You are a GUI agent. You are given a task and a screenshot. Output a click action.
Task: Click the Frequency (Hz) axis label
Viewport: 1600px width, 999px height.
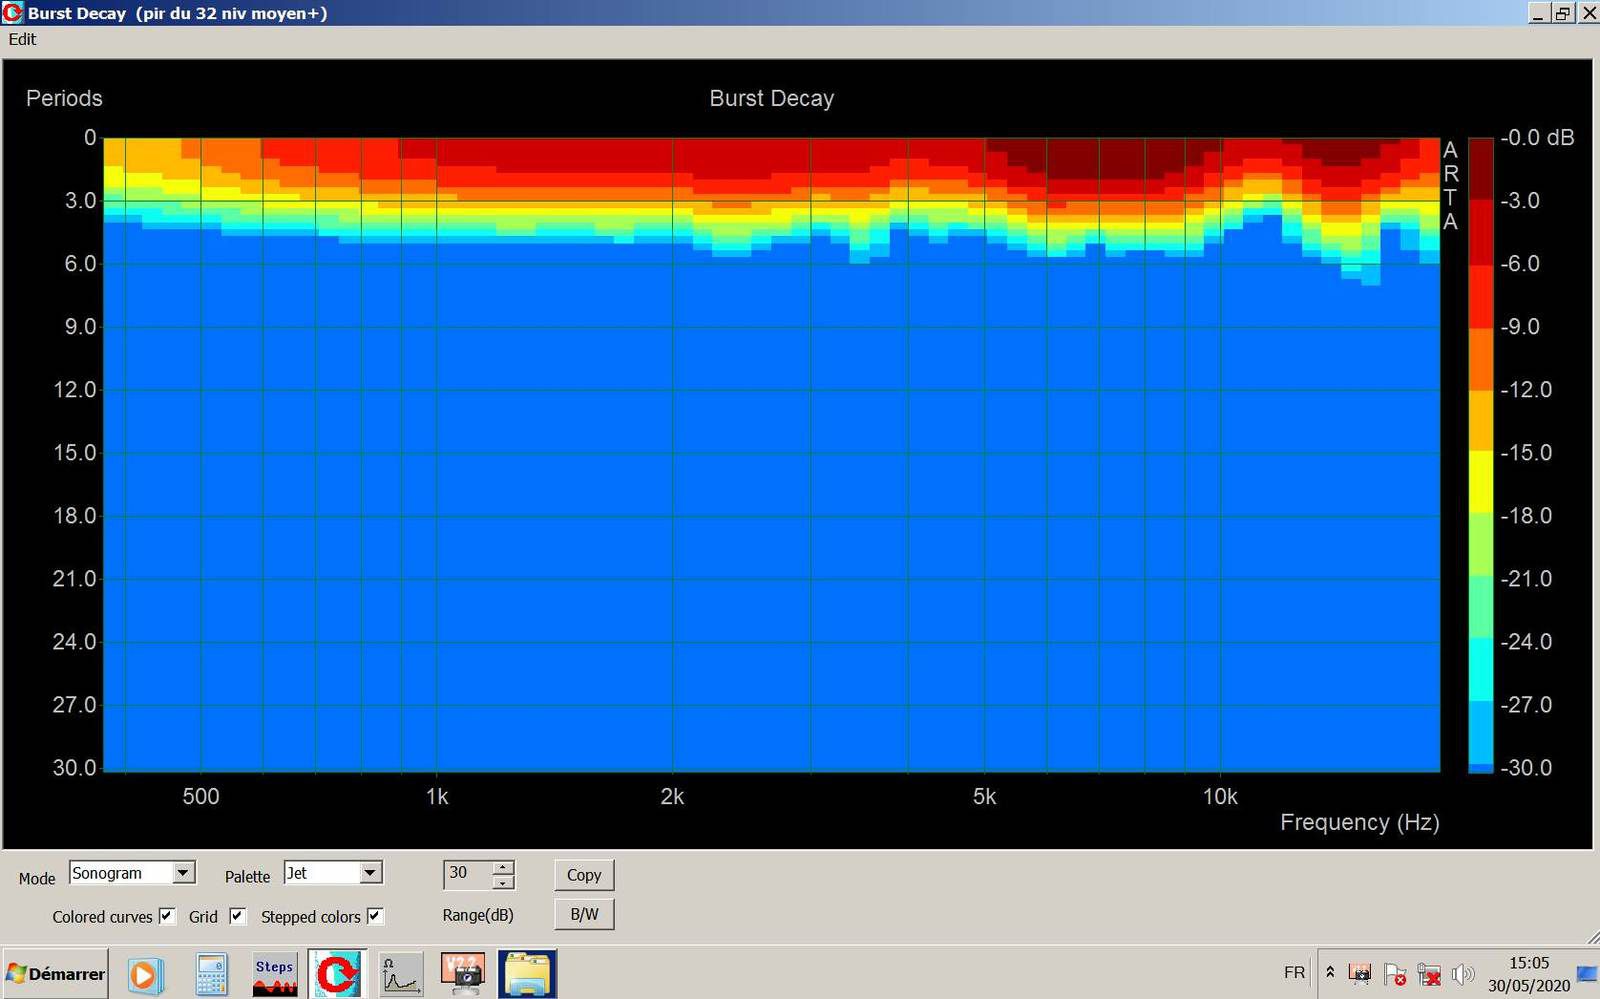[1359, 822]
